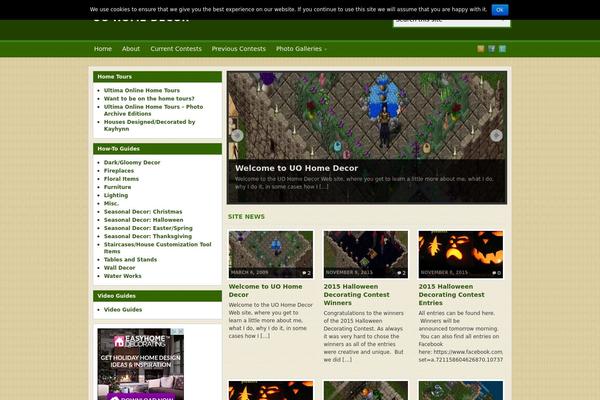Open comments count on Halloween Winners thumbnail
Image resolution: width=600 pixels, height=400 pixels.
(401, 273)
